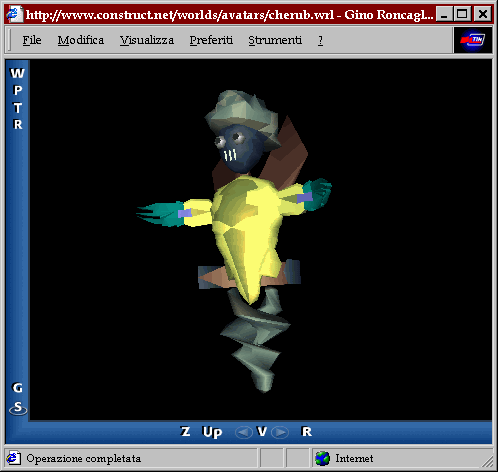Go to previous viewpoint arrow
The height and width of the screenshot is (472, 498).
(x=244, y=432)
